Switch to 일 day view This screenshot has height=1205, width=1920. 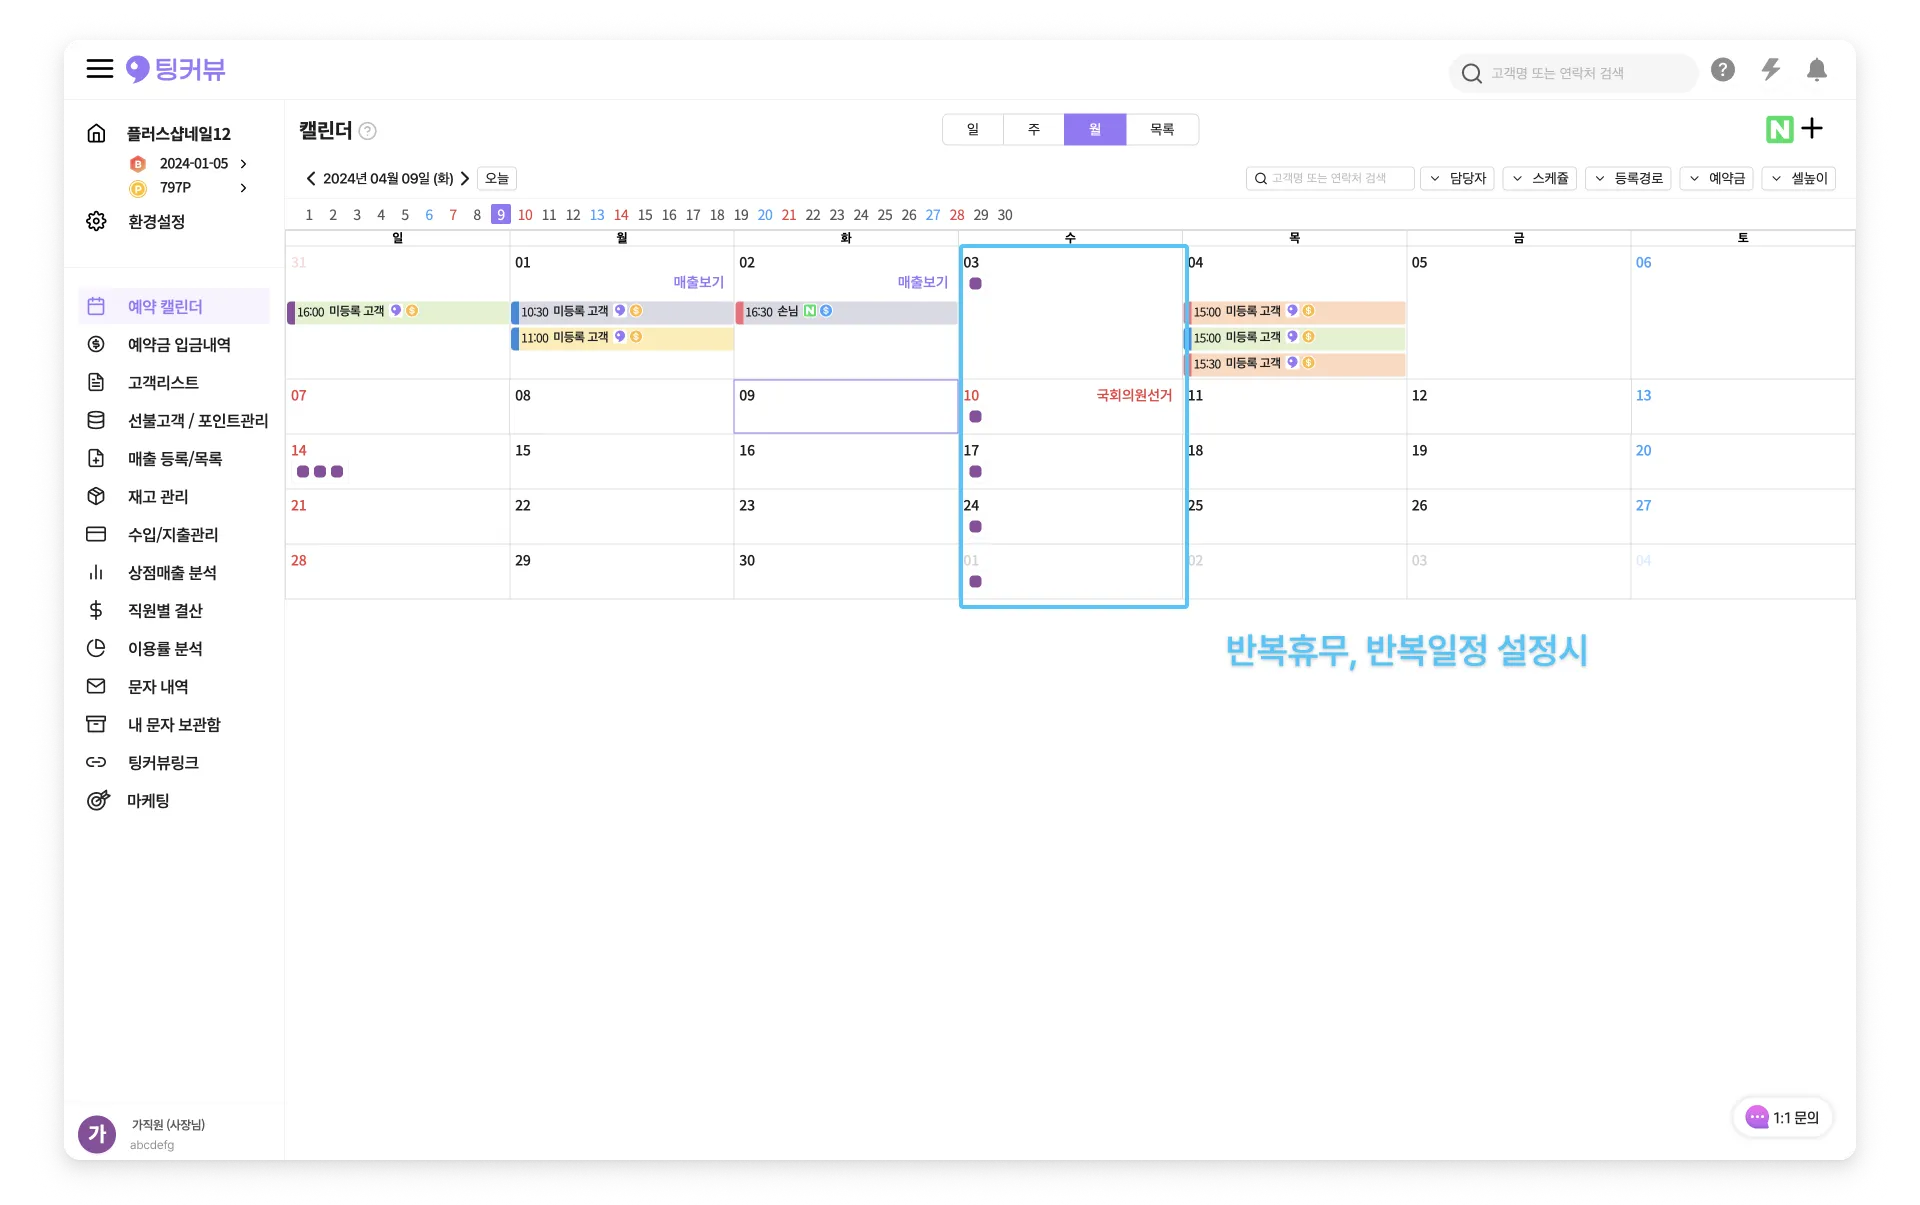tap(972, 130)
